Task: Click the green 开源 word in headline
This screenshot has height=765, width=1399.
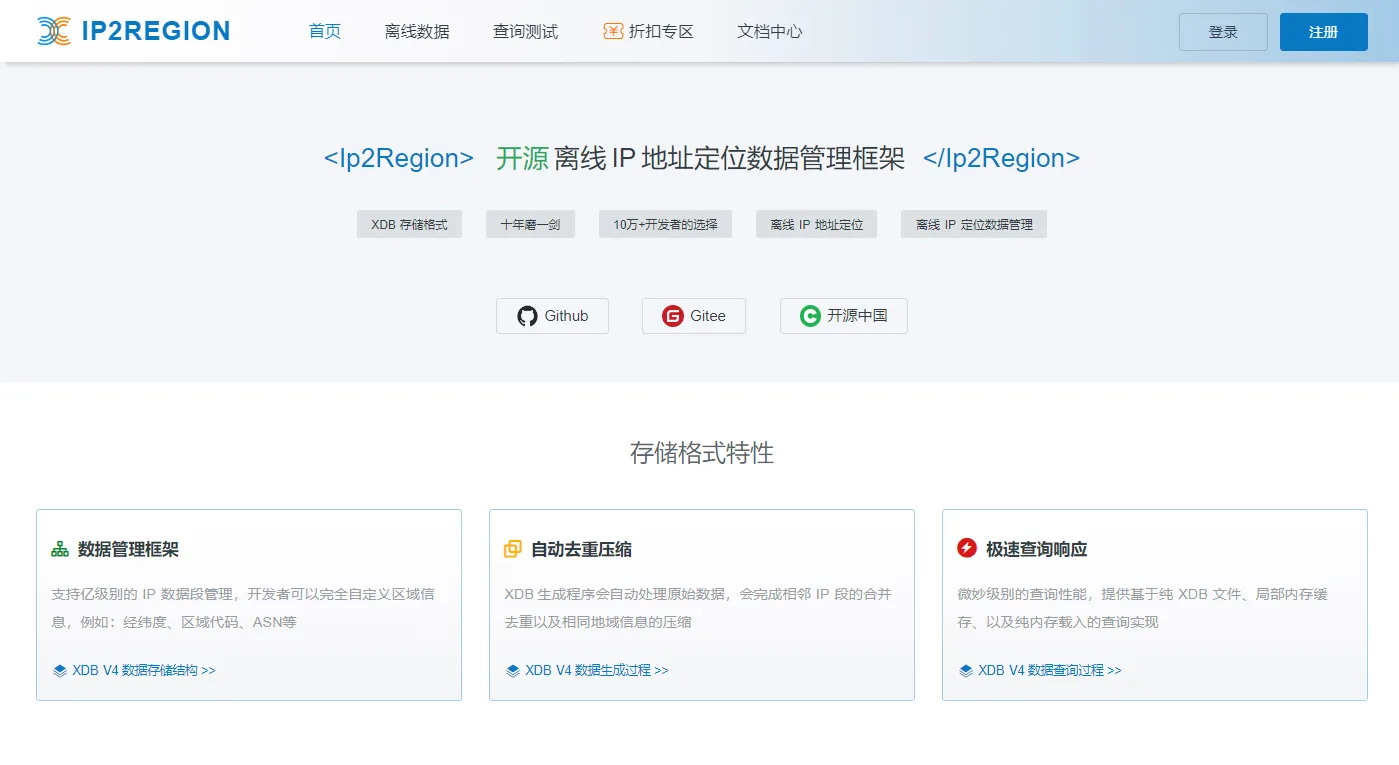Action: [x=522, y=158]
